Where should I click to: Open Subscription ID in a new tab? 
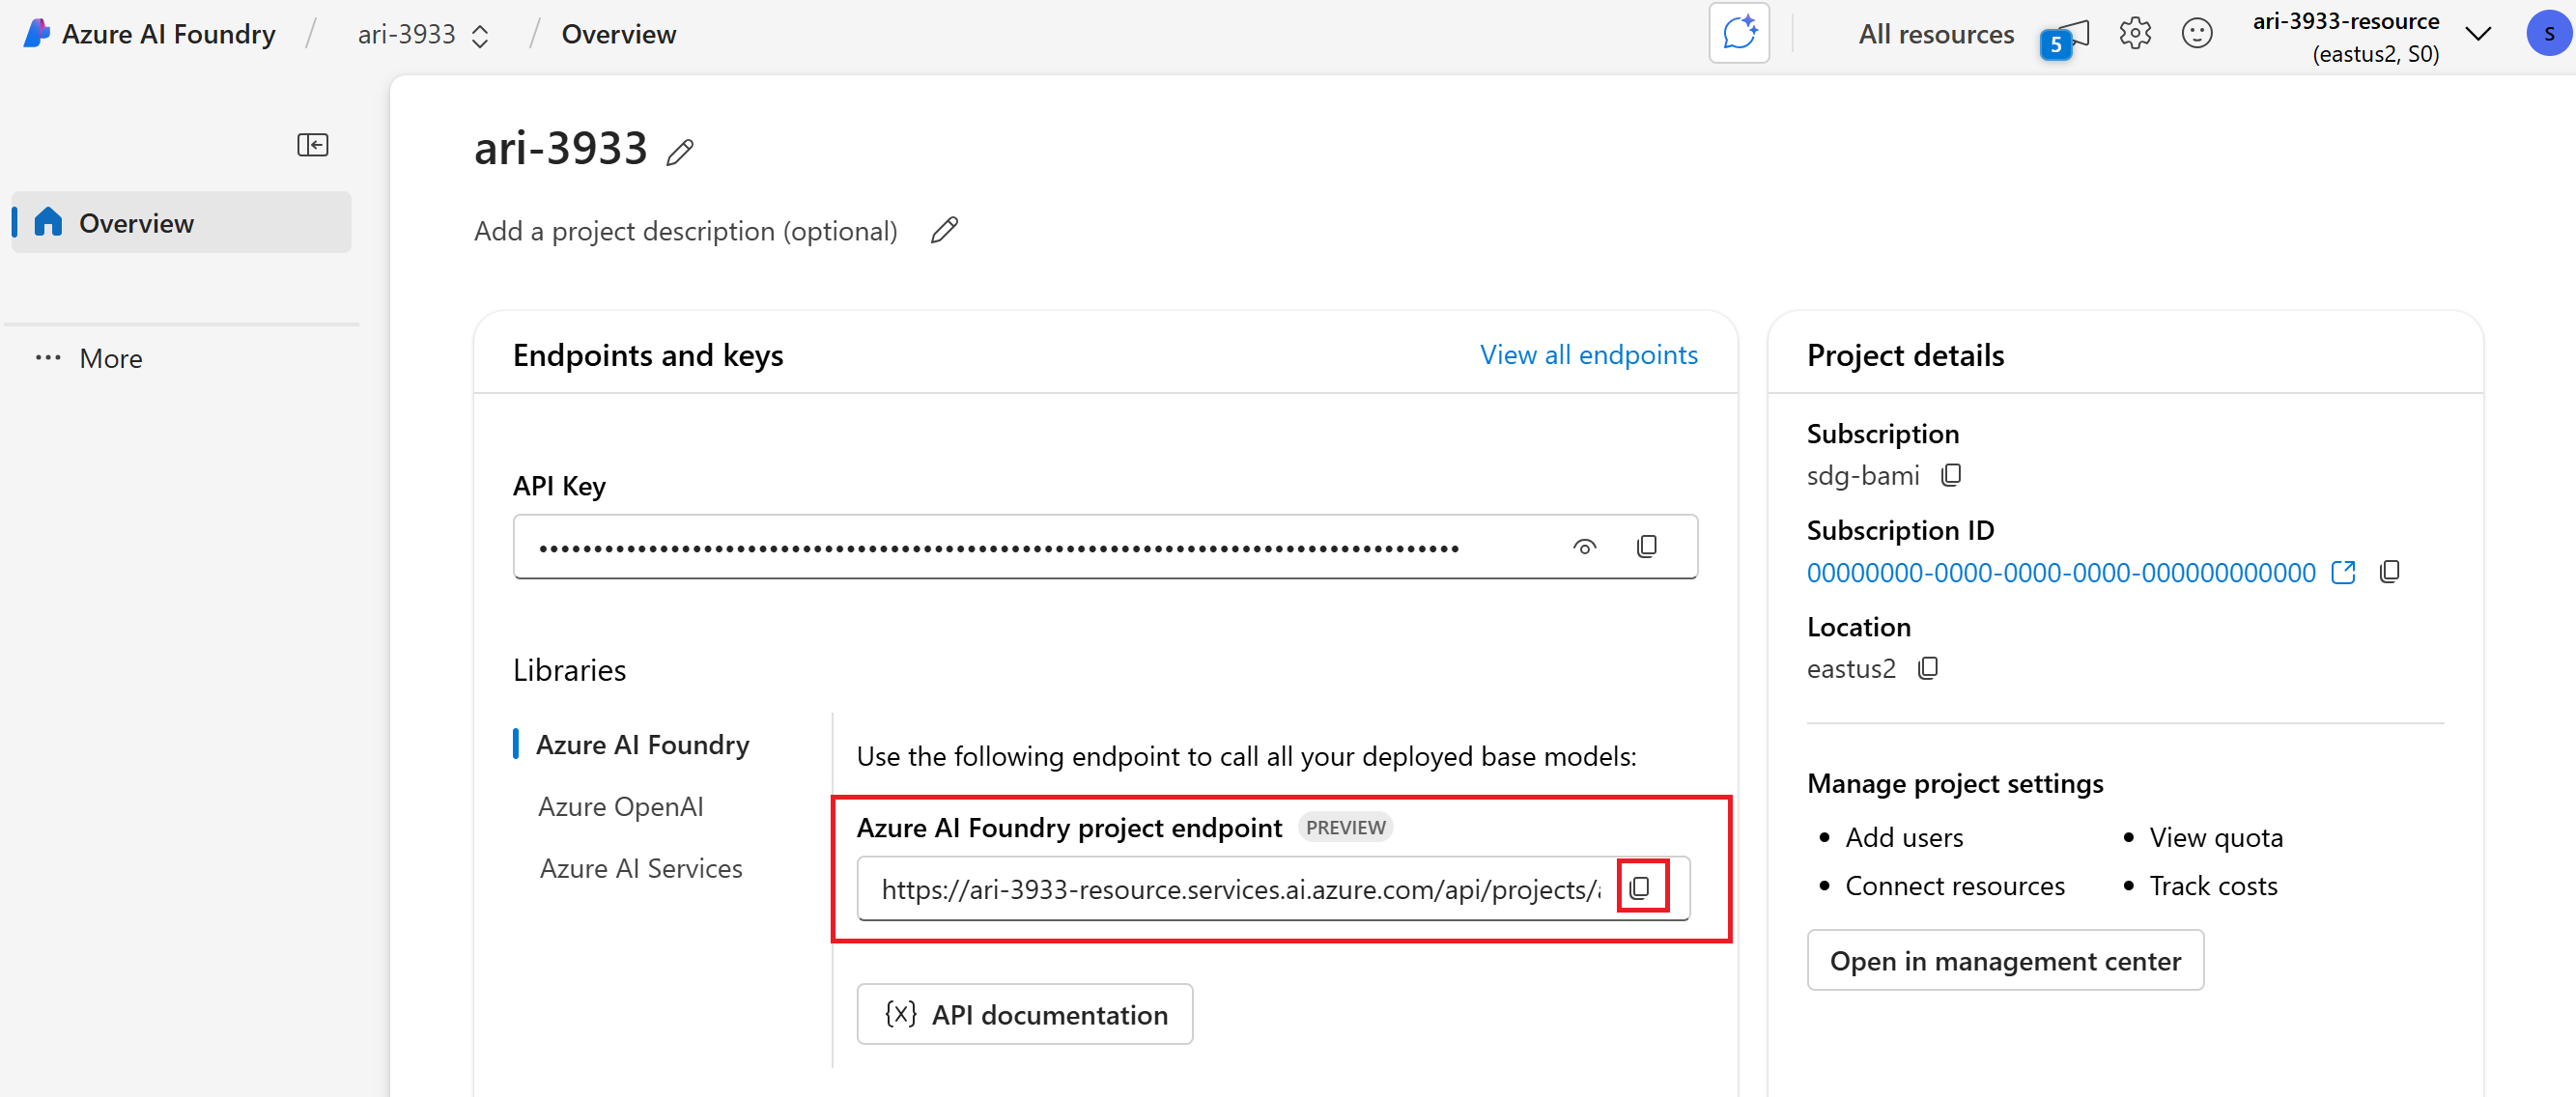pos(2344,571)
